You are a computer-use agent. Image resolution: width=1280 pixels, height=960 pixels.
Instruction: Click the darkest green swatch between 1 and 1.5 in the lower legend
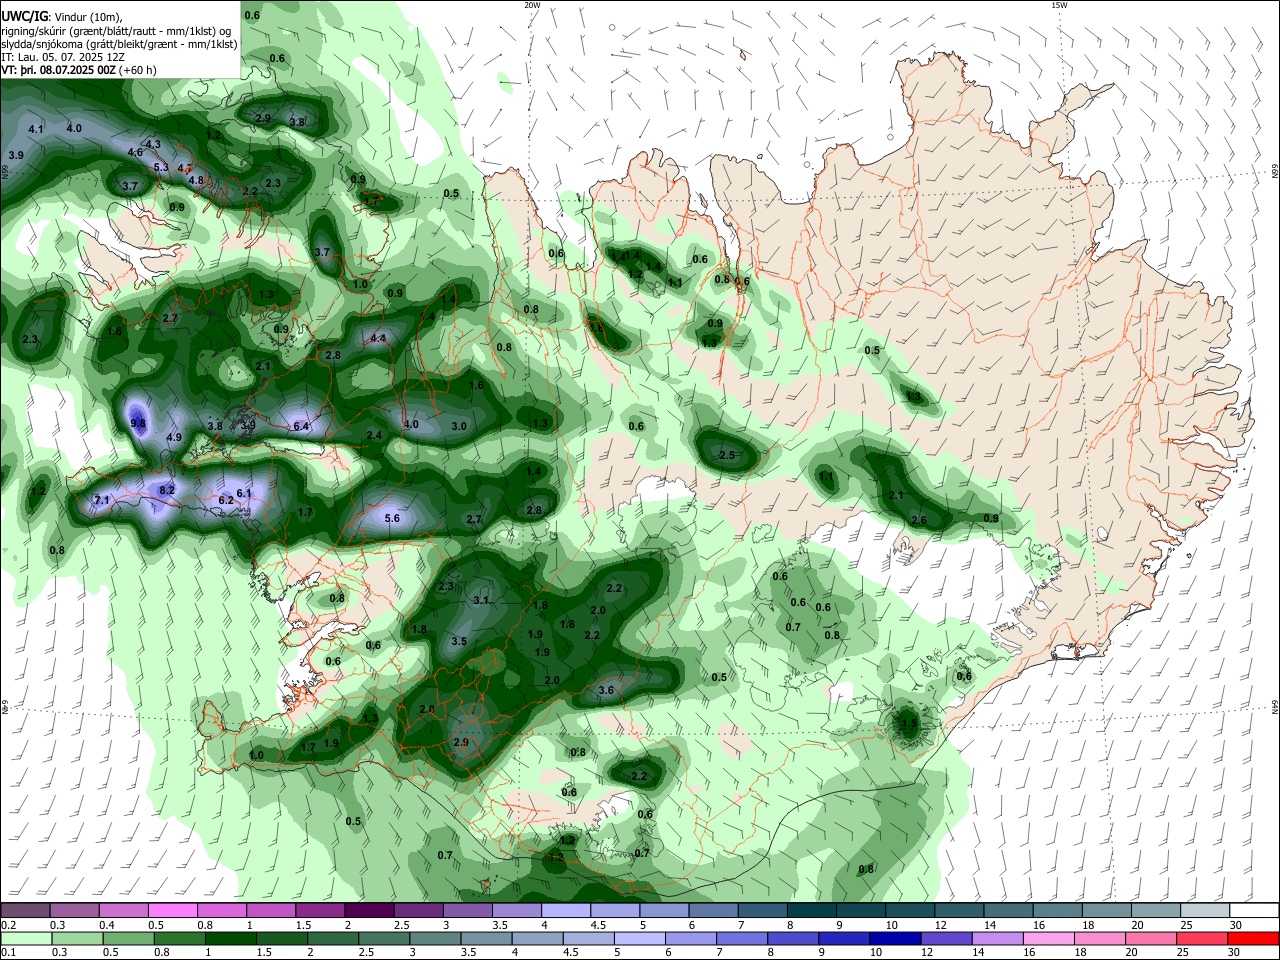click(x=229, y=938)
